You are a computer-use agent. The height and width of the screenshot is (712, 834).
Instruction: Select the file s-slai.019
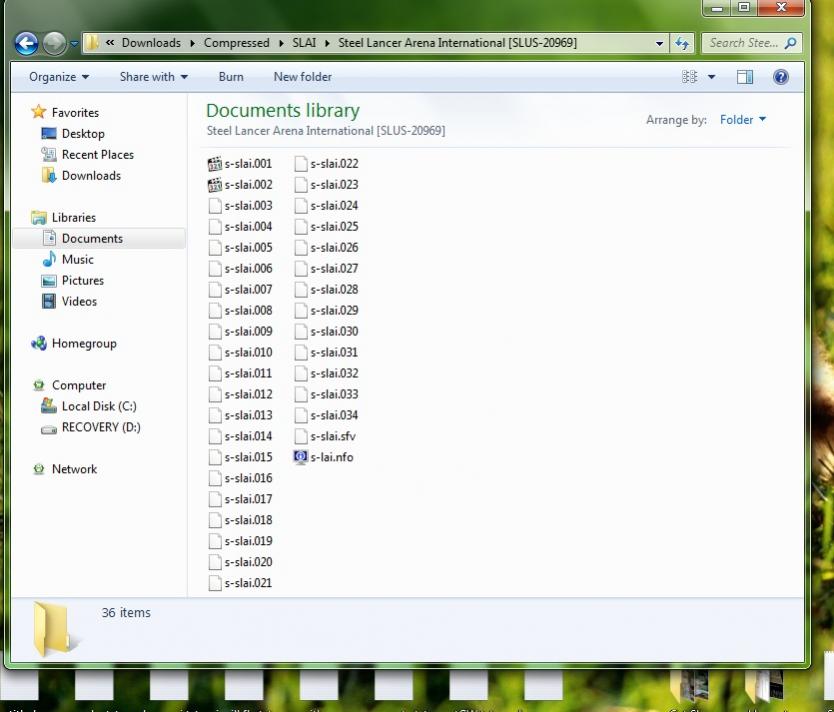(x=240, y=541)
